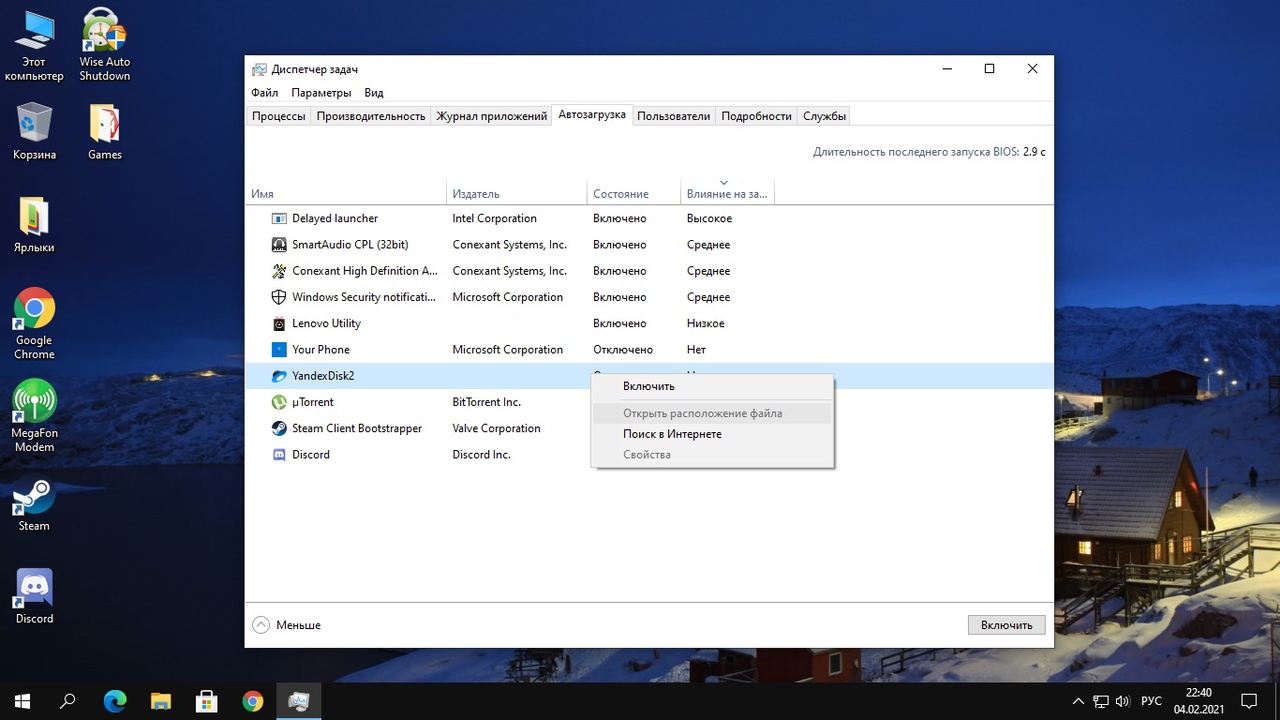Image resolution: width=1280 pixels, height=720 pixels.
Task: Switch to the Процессы tab
Action: pos(279,116)
